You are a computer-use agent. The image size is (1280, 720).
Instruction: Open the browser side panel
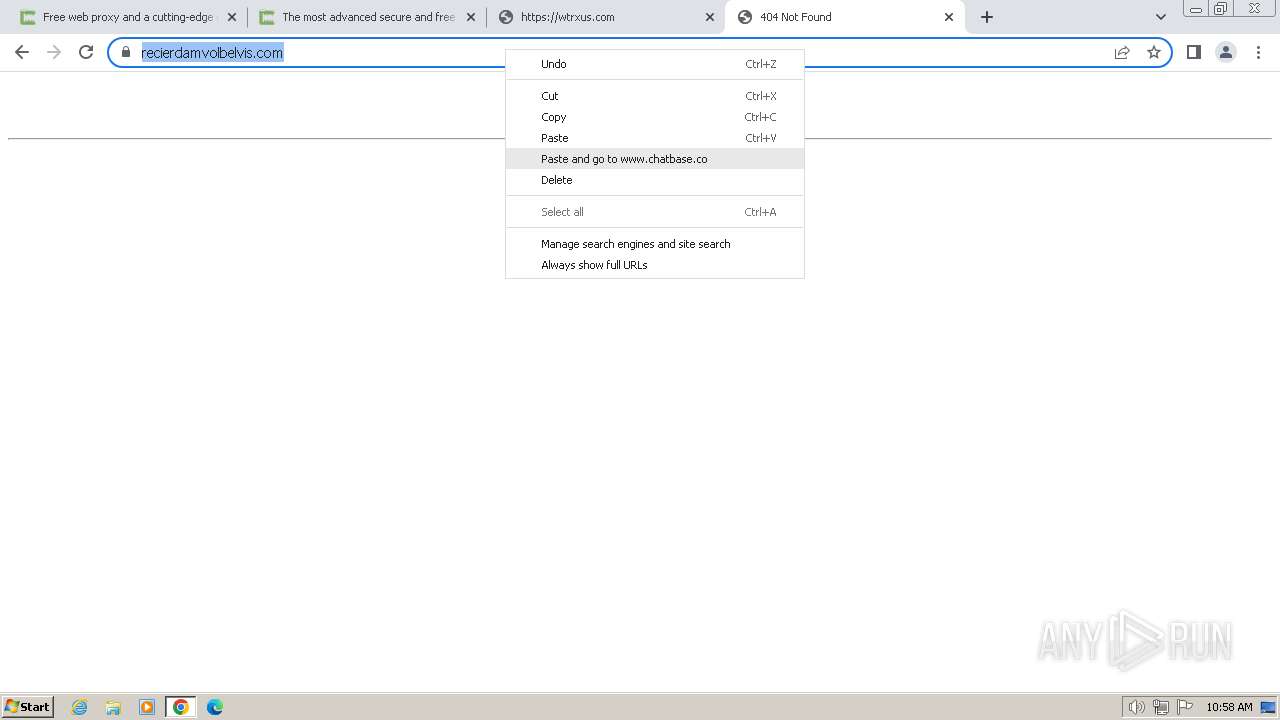[1194, 52]
